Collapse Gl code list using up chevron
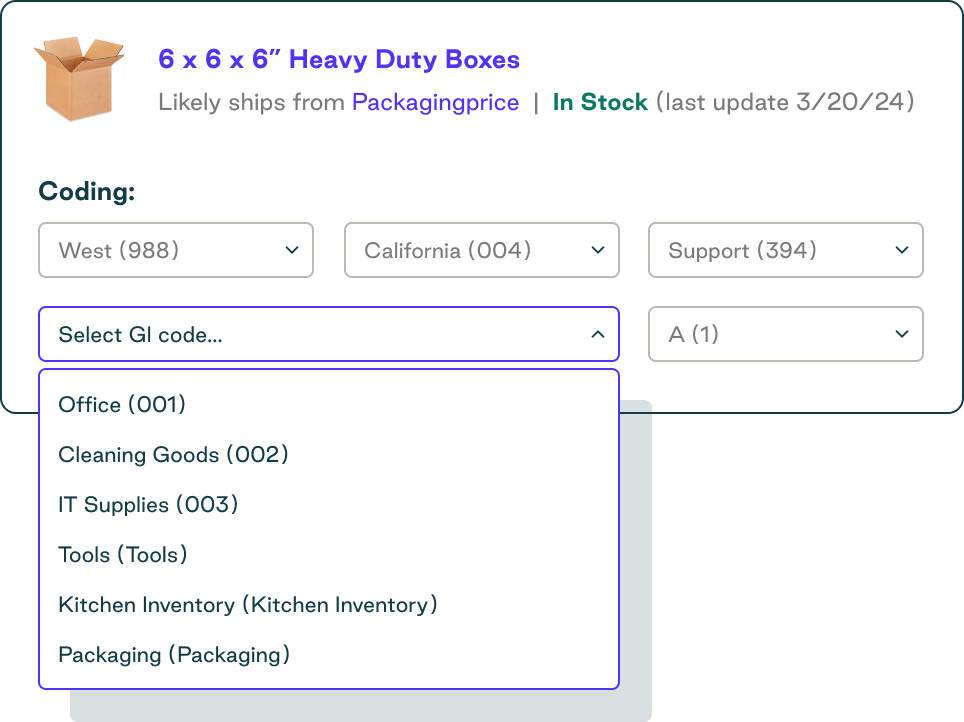The width and height of the screenshot is (964, 722). [x=597, y=334]
